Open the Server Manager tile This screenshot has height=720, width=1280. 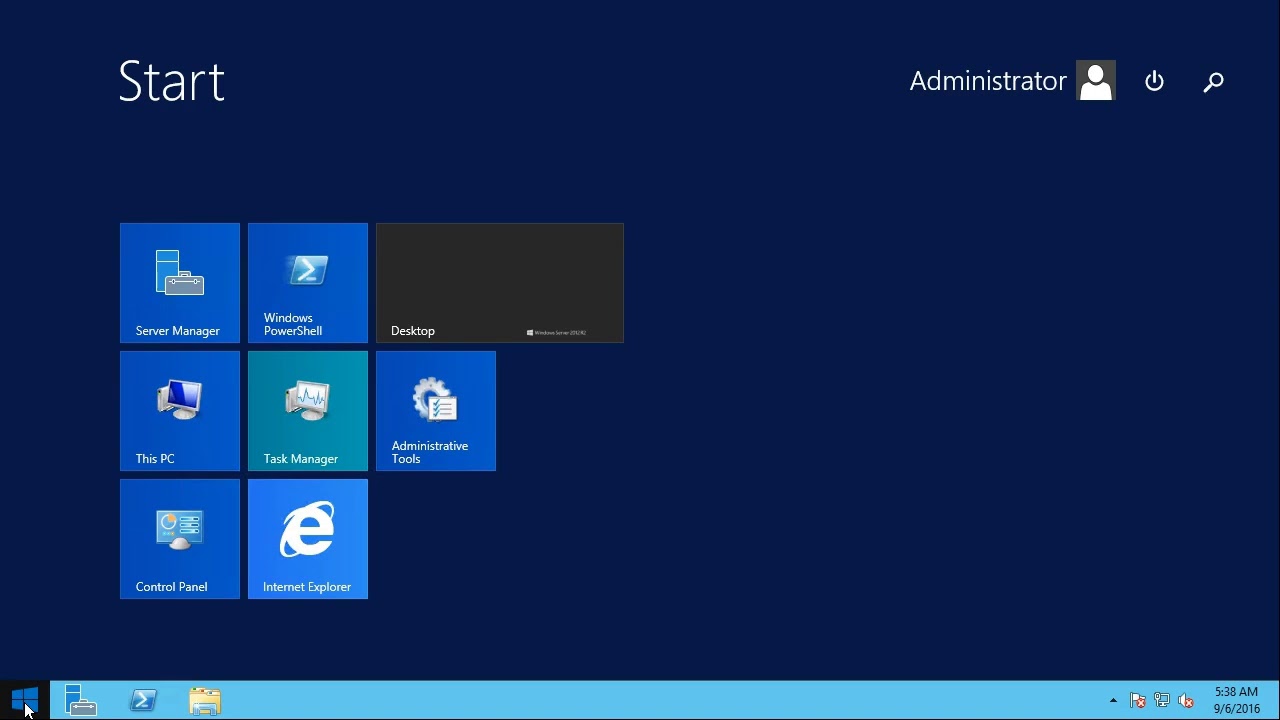[180, 283]
